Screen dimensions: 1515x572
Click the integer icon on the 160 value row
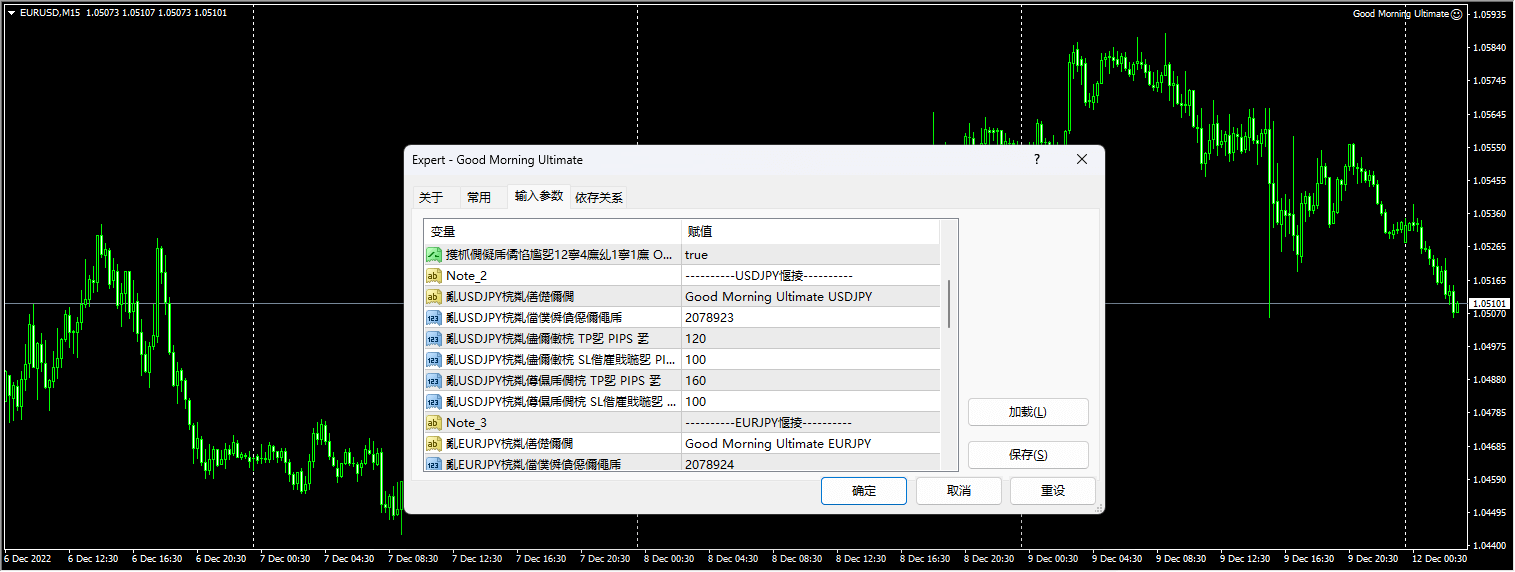click(x=434, y=381)
